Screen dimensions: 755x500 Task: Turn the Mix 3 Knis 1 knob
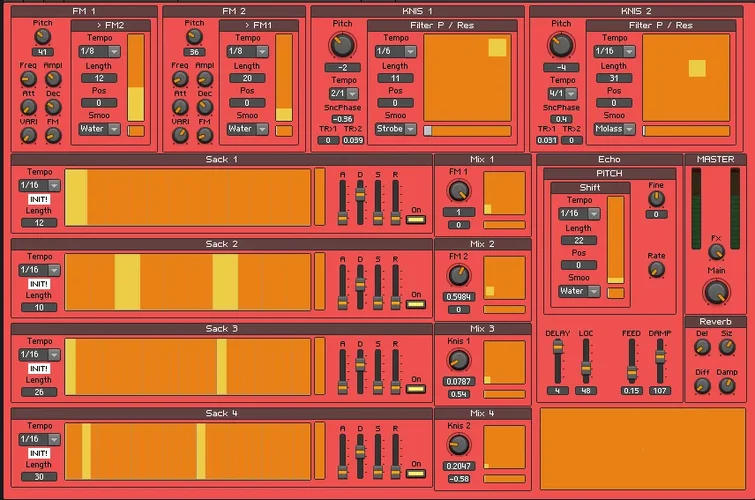(458, 360)
